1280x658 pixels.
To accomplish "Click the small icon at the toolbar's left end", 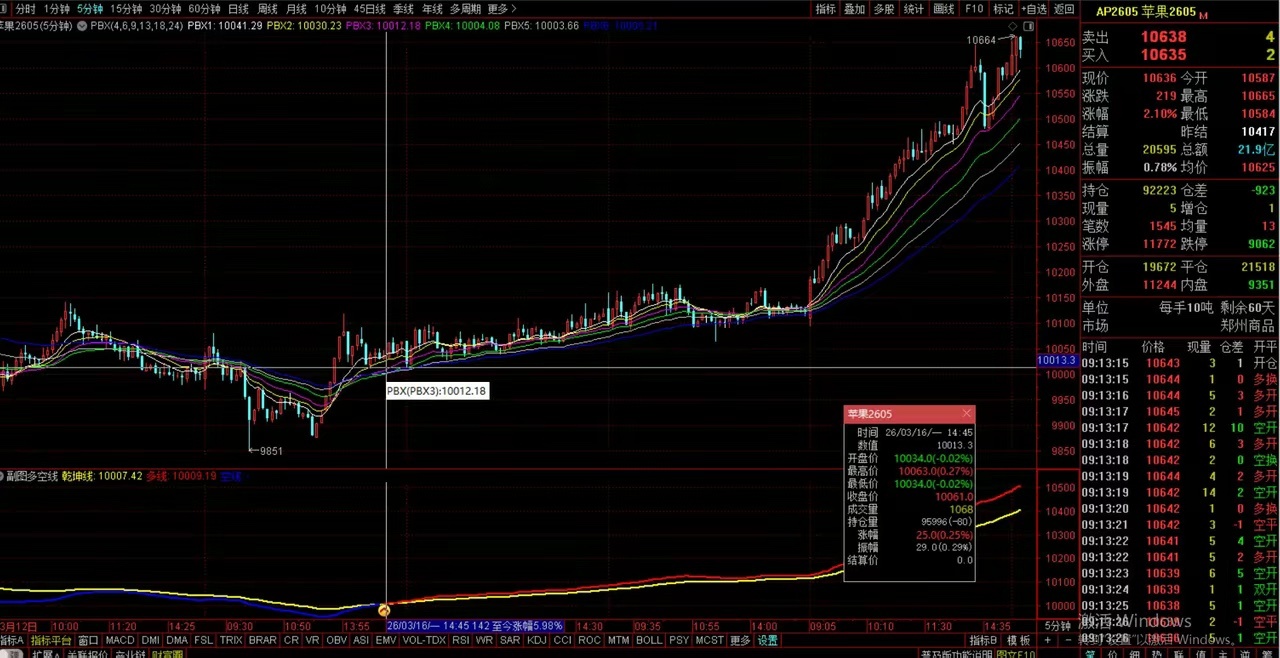I will (x=5, y=9).
